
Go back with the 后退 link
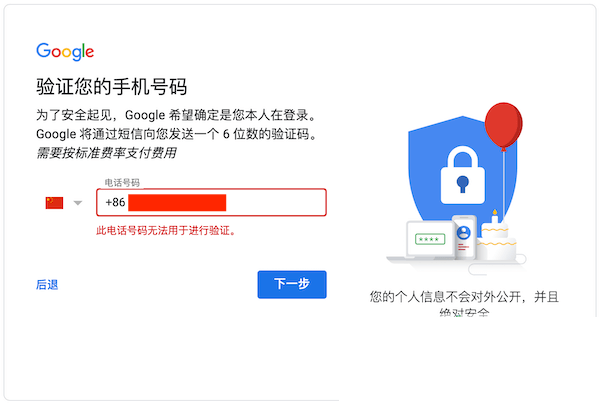47,285
